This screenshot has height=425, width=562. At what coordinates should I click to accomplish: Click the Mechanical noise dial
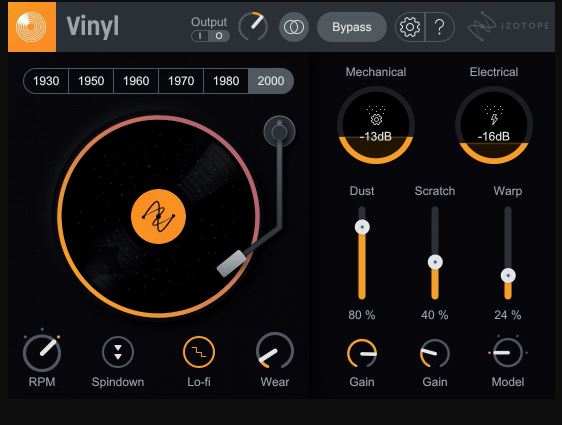376,125
